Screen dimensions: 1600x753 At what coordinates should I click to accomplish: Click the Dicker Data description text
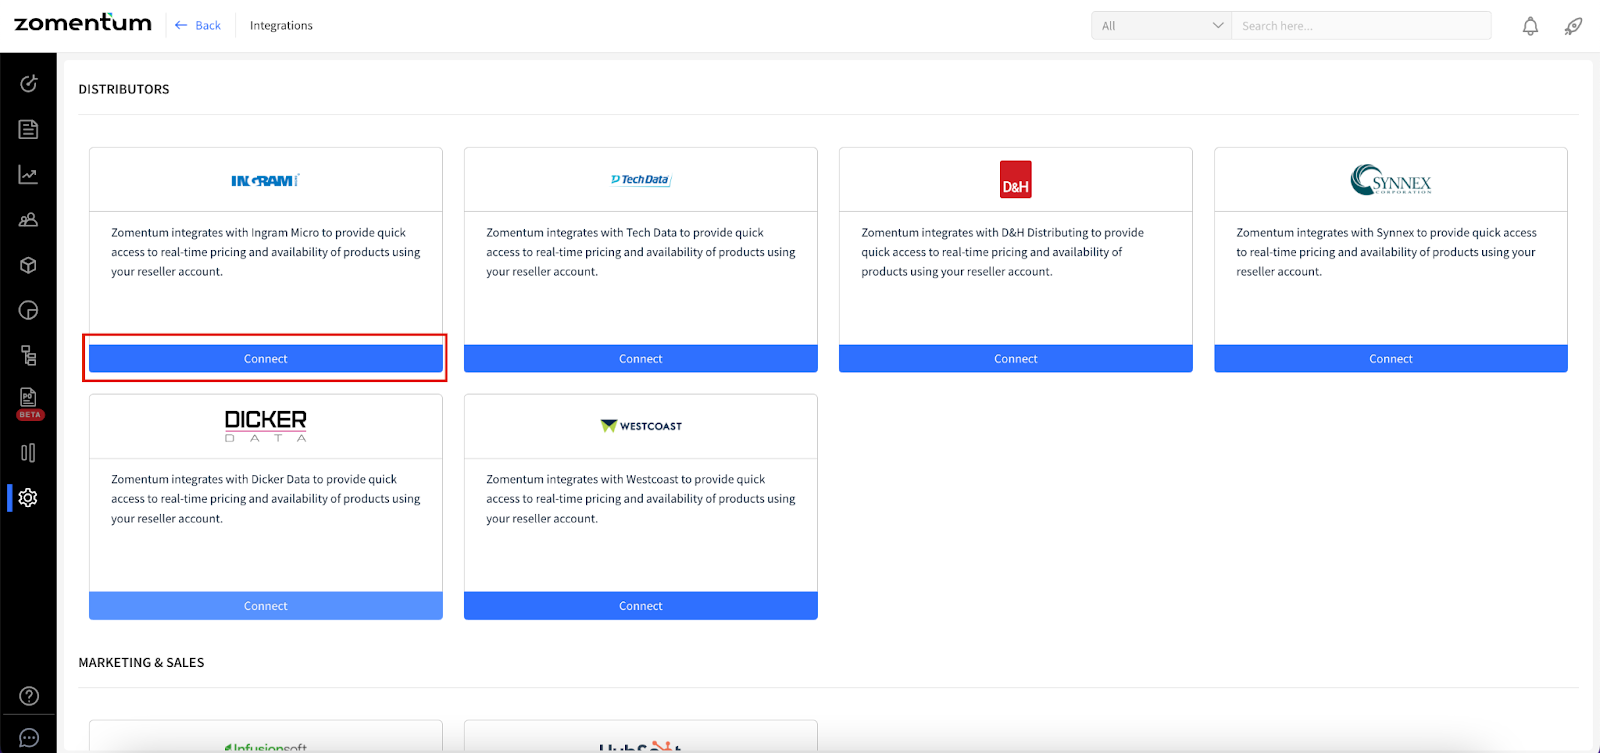tap(266, 499)
